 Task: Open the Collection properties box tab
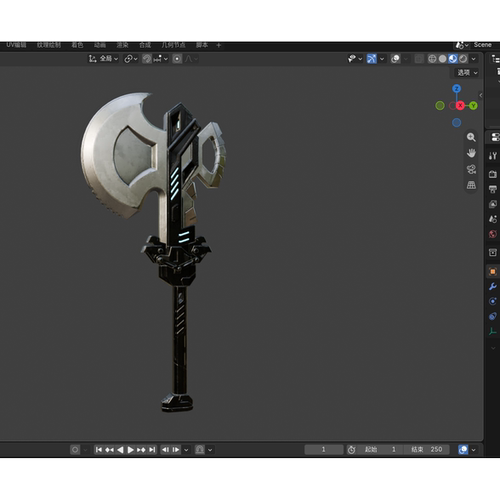click(x=493, y=252)
